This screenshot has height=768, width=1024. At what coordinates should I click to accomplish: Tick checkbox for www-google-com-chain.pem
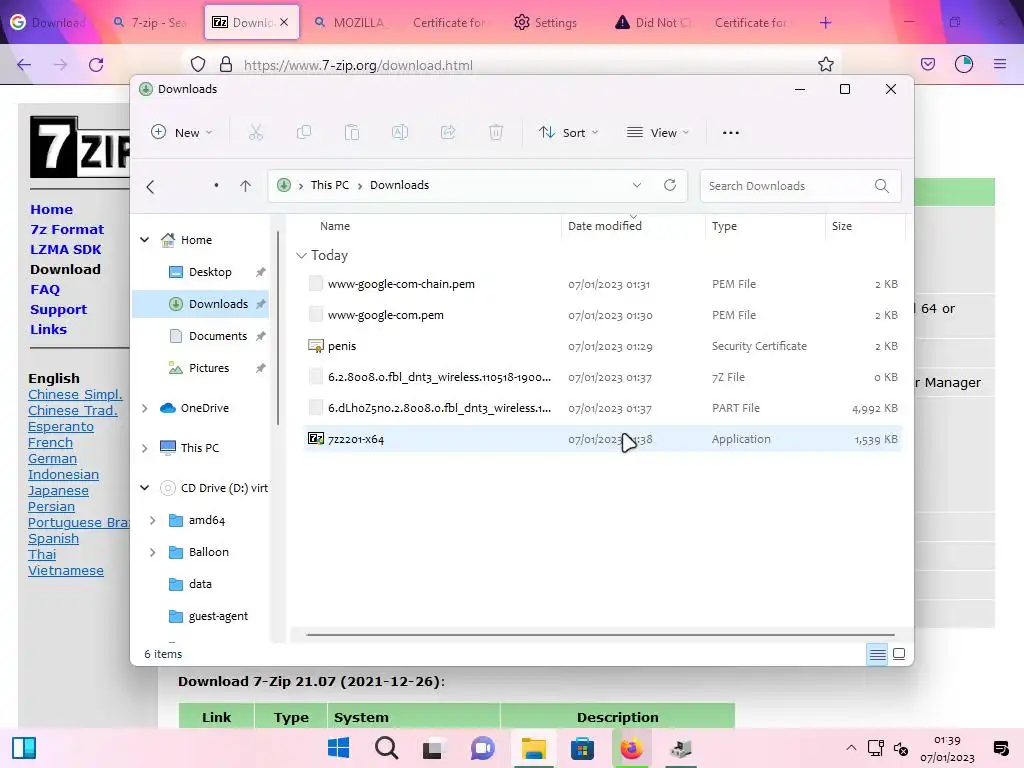[315, 283]
